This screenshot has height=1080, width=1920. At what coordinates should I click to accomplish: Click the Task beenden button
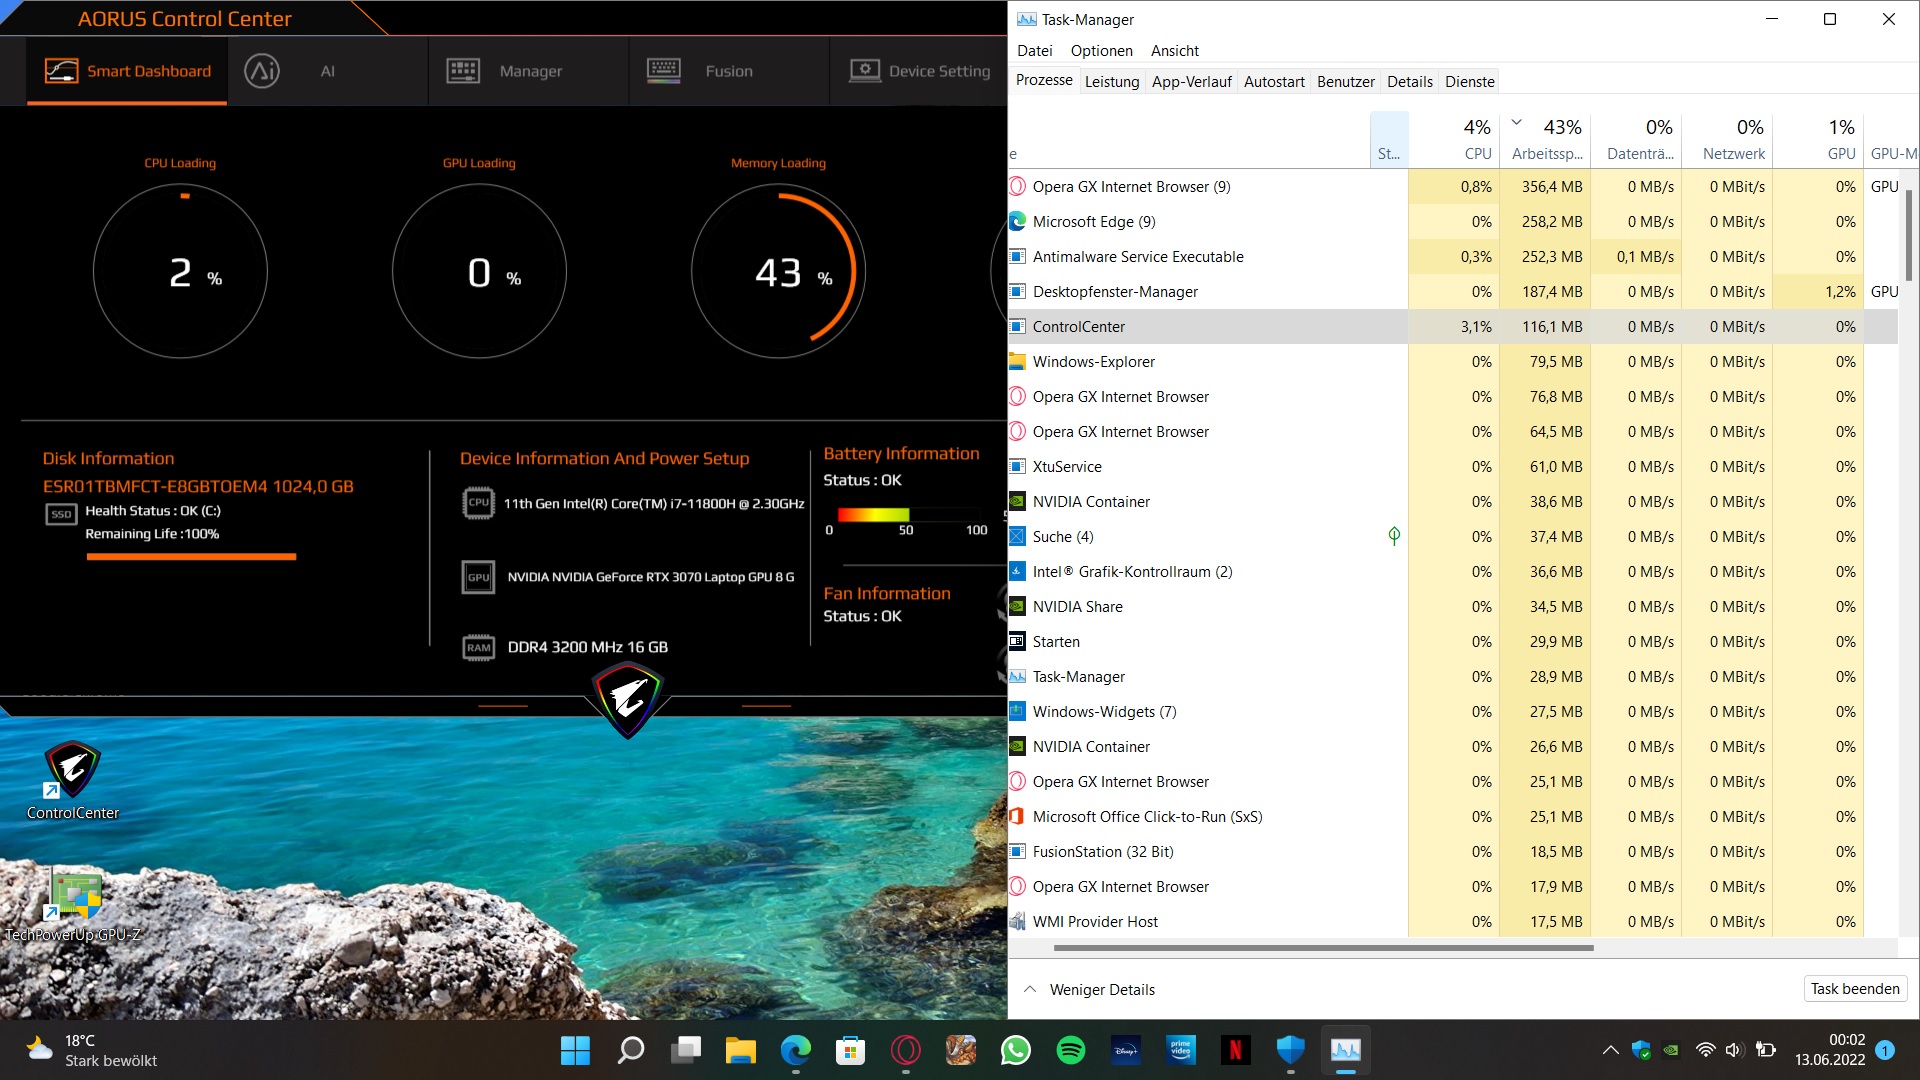tap(1854, 989)
